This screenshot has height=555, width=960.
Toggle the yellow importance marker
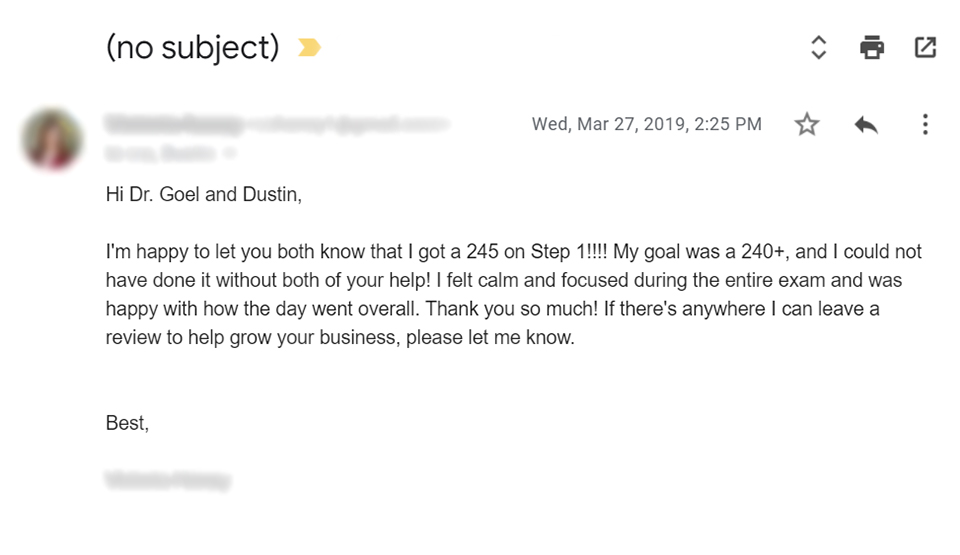tap(309, 47)
